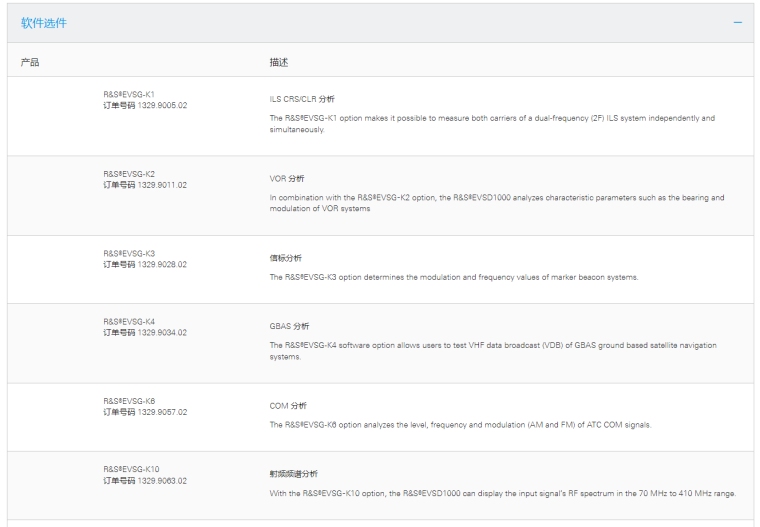Select the 产品 column header
The image size is (760, 527).
pos(30,62)
